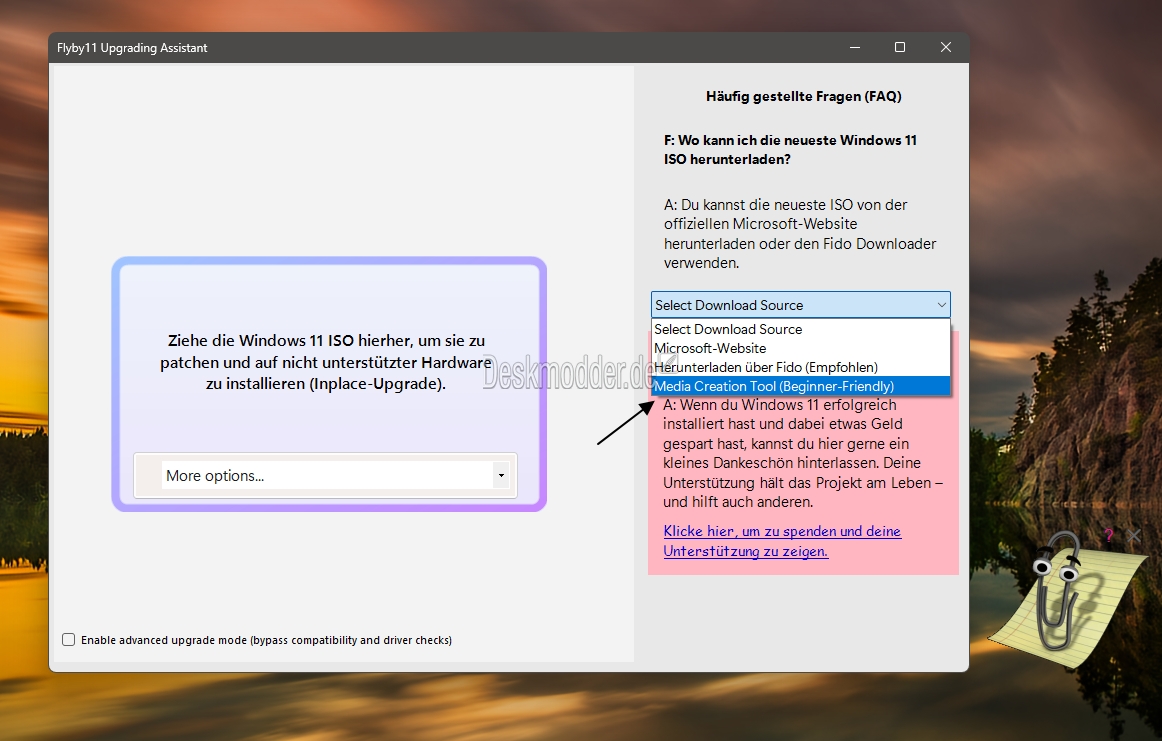Dismiss Clippy with its X icon

pos(1134,535)
